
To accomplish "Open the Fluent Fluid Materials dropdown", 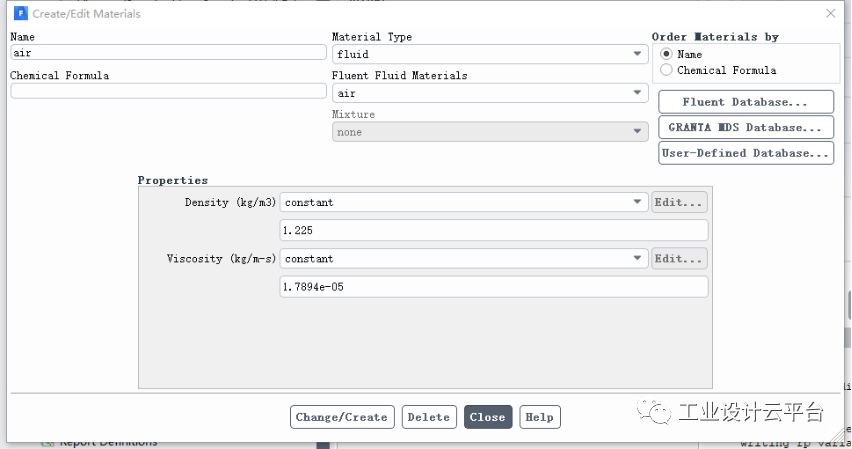I will 490,93.
